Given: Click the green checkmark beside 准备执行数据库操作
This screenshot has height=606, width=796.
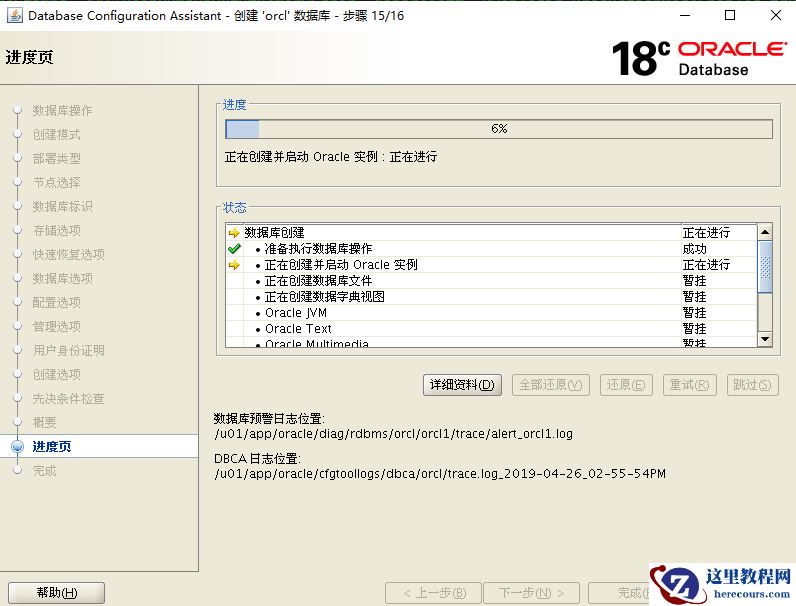Looking at the screenshot, I should pos(234,249).
